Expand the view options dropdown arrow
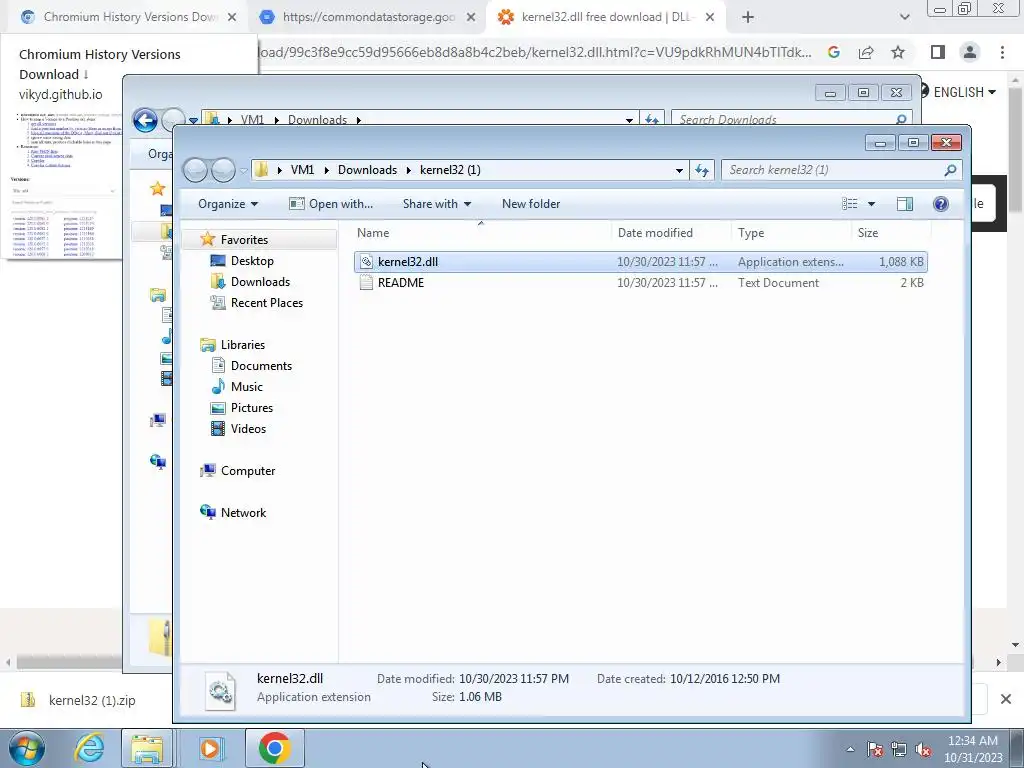 [871, 204]
